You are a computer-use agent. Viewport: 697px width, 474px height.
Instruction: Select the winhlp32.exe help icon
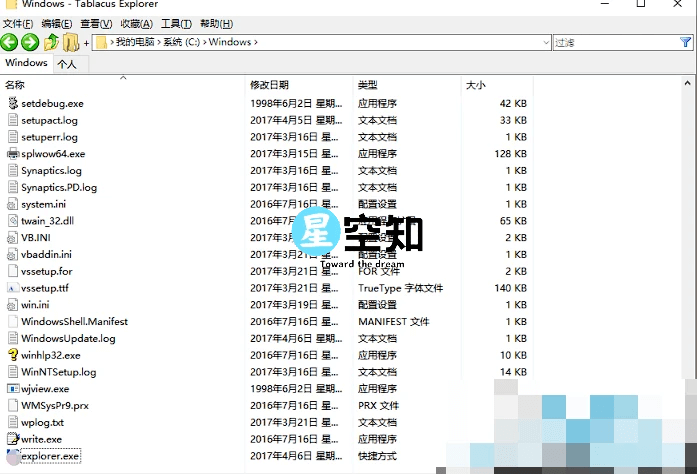[13, 355]
